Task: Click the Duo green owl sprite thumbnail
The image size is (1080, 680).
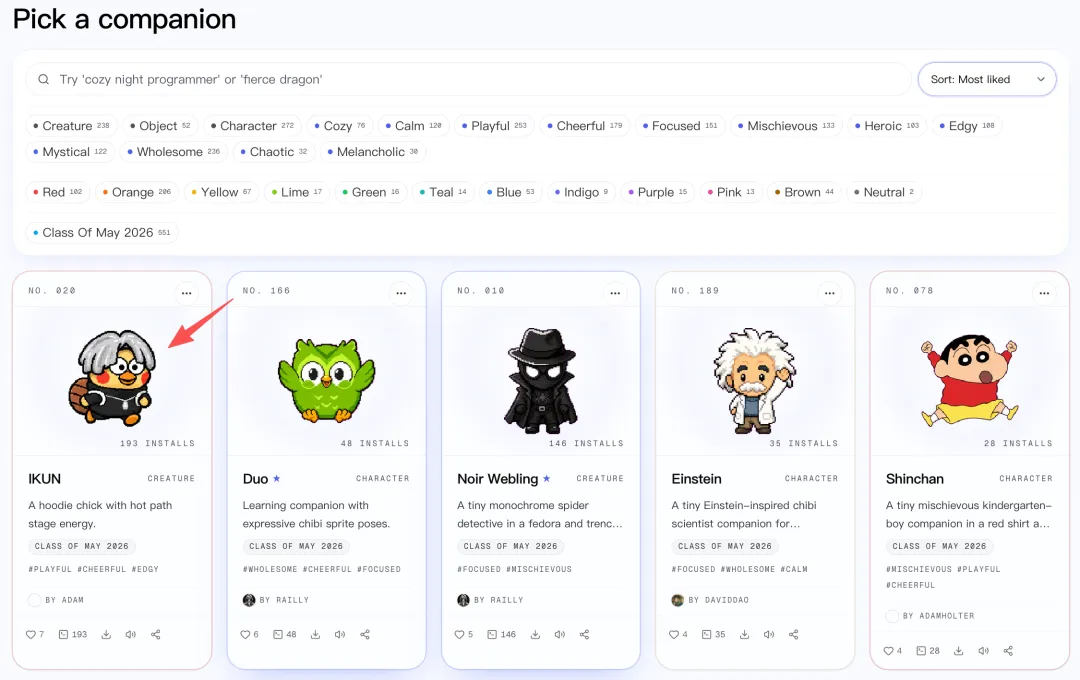Action: 326,380
